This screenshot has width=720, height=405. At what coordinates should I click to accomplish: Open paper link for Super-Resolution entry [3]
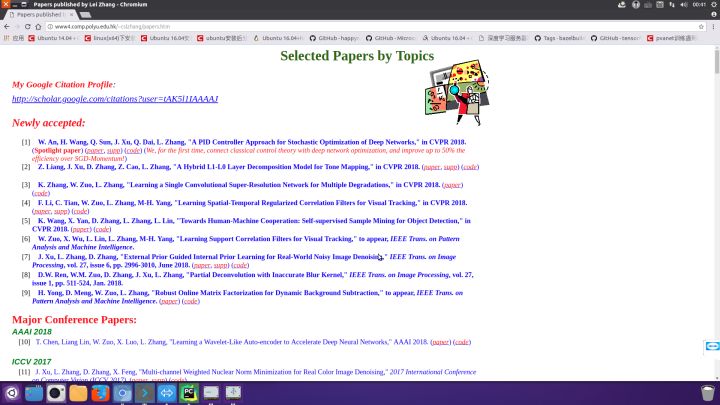pos(452,185)
